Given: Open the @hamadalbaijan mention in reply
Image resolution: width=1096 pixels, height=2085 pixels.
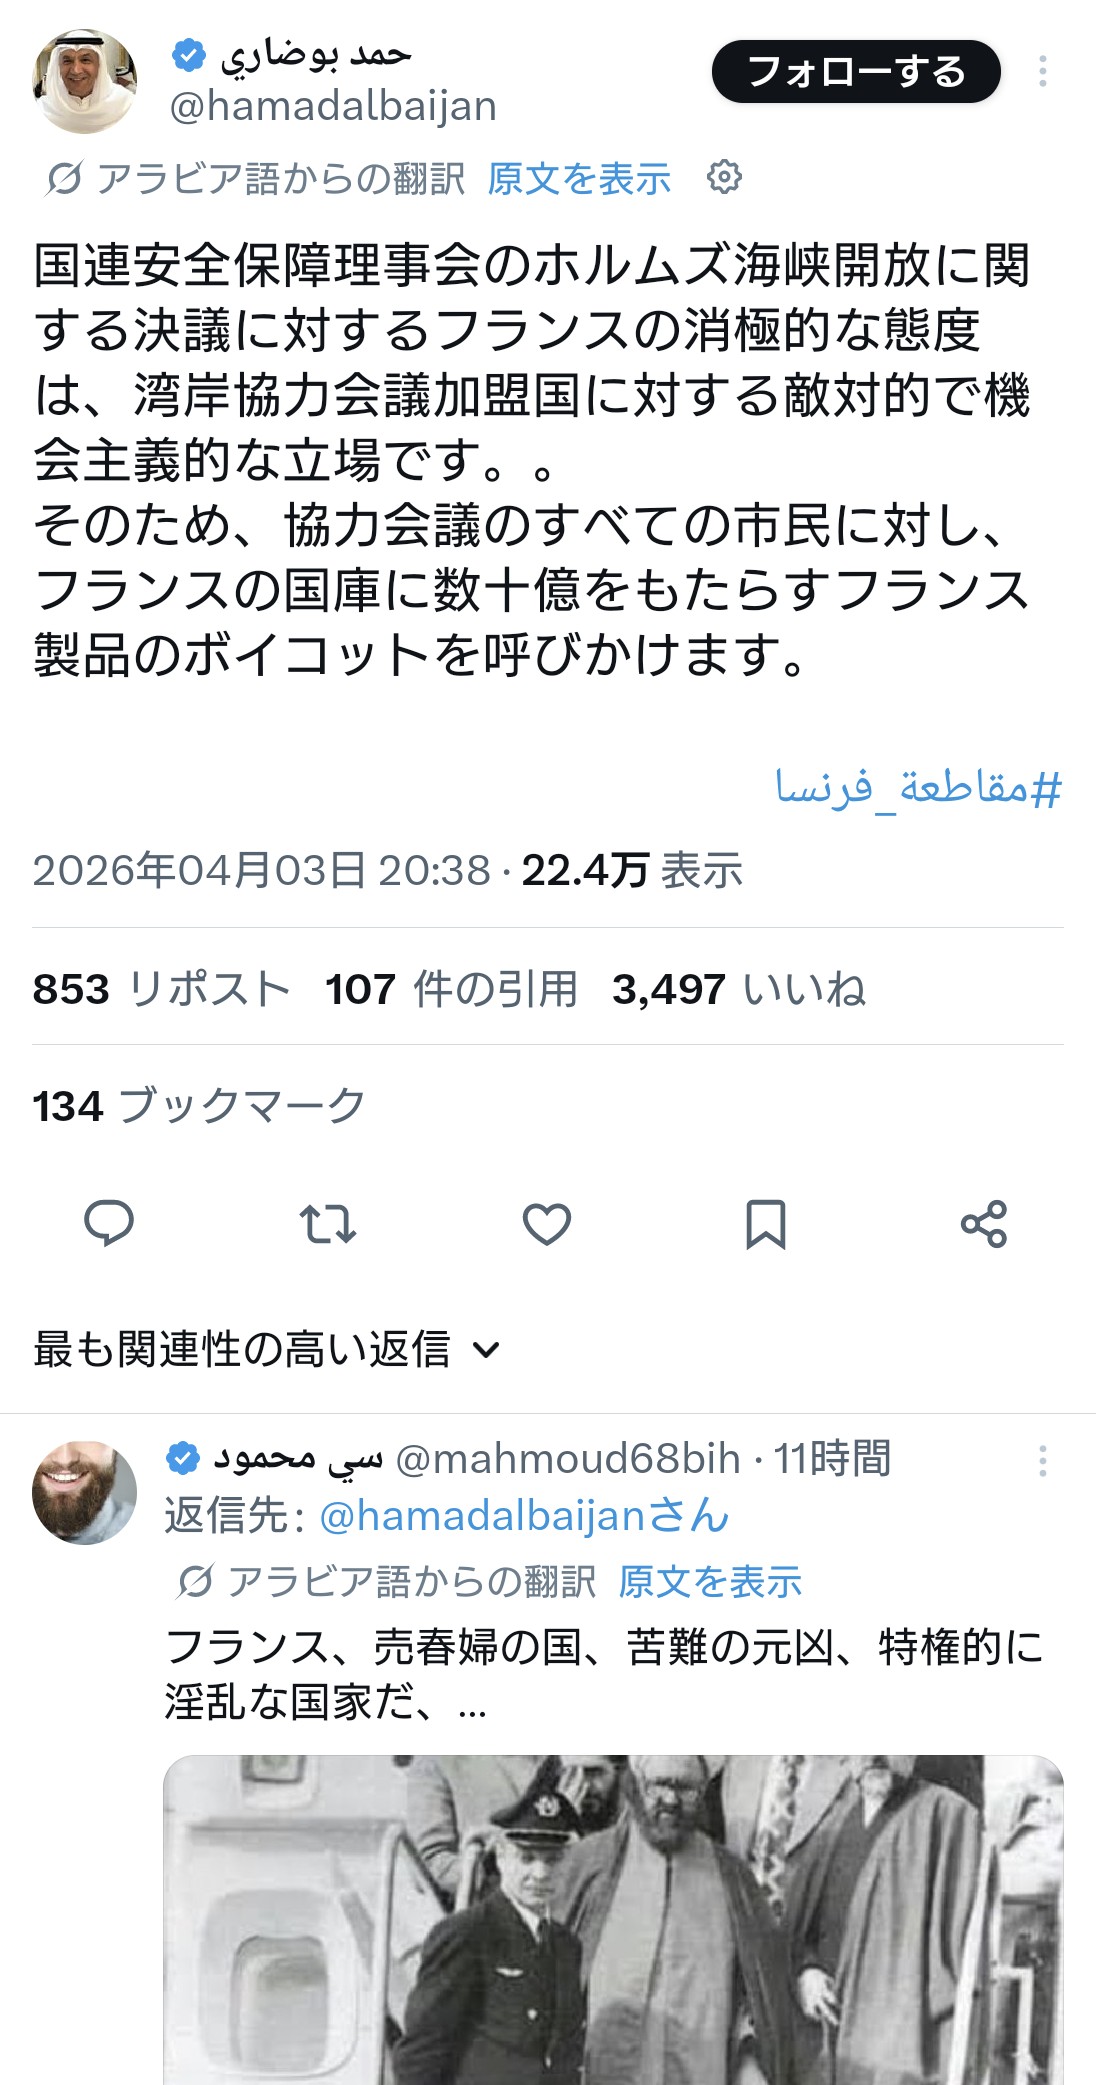Looking at the screenshot, I should (524, 1516).
